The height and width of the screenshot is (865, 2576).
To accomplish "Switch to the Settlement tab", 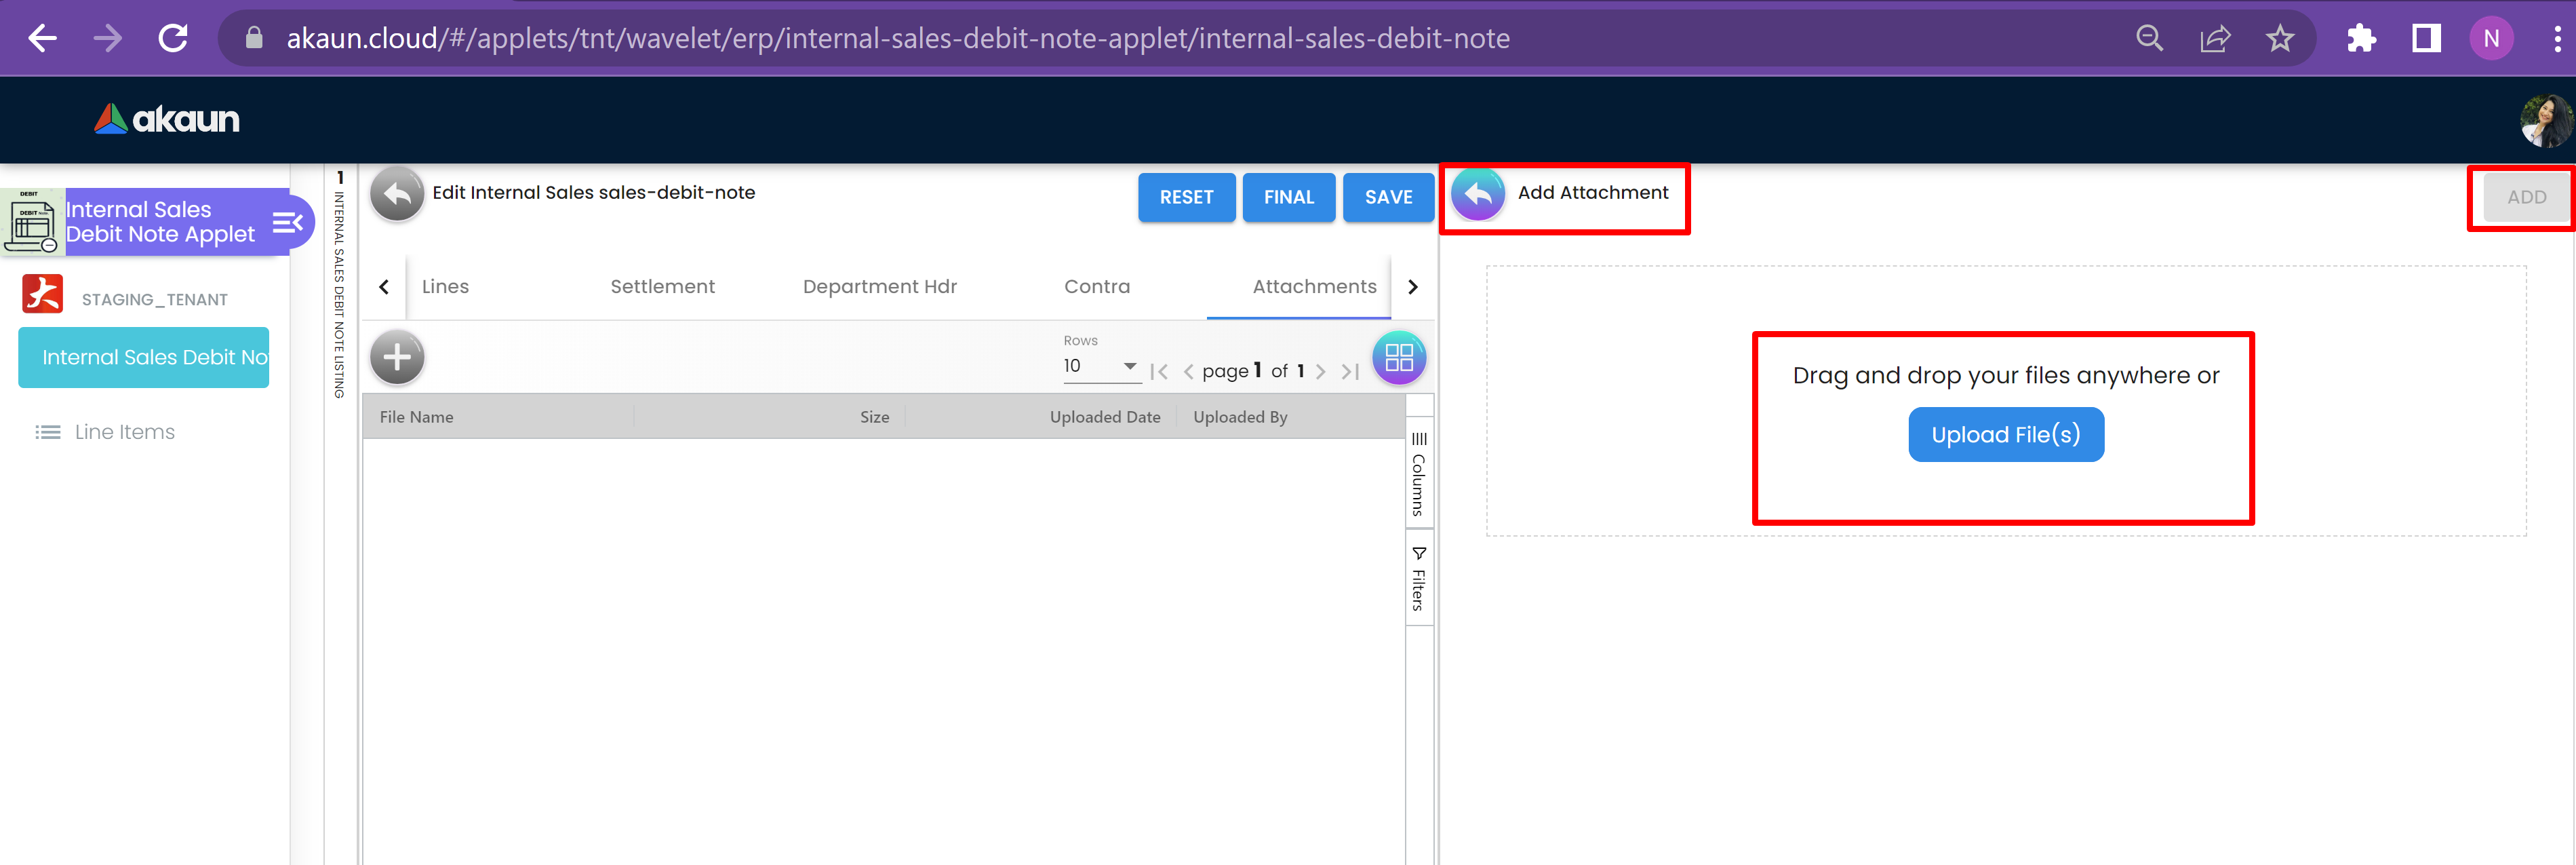I will 662,287.
